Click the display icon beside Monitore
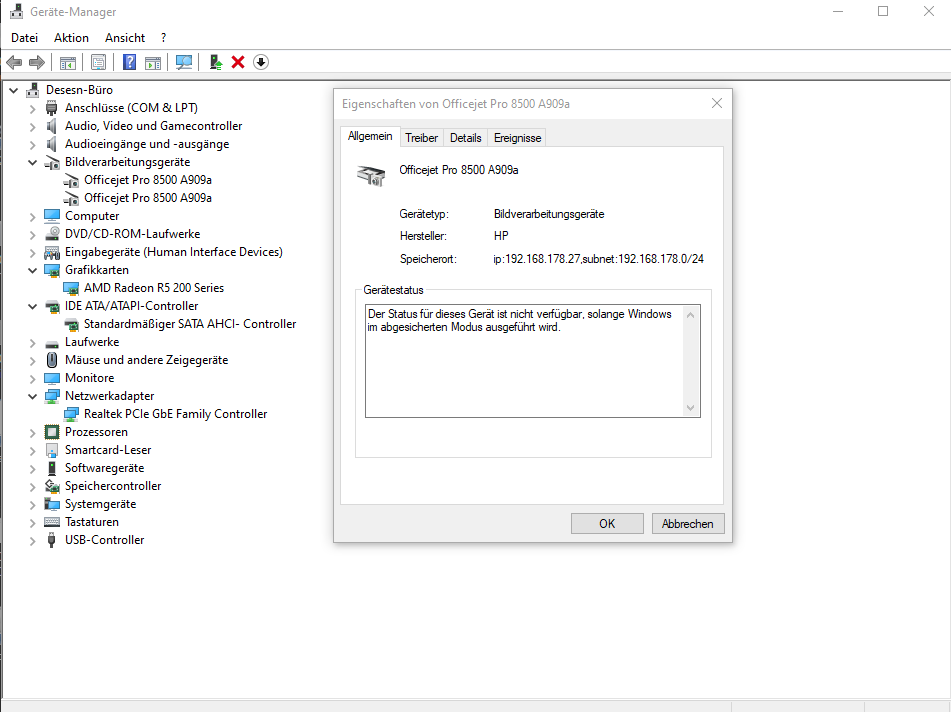The height and width of the screenshot is (712, 951). click(x=52, y=378)
